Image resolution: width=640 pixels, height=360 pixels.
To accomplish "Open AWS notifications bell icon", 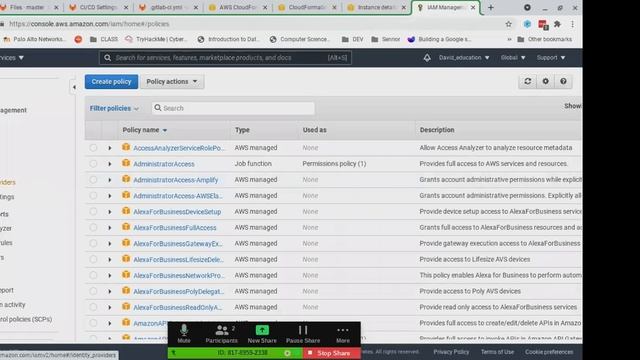I will point(427,58).
